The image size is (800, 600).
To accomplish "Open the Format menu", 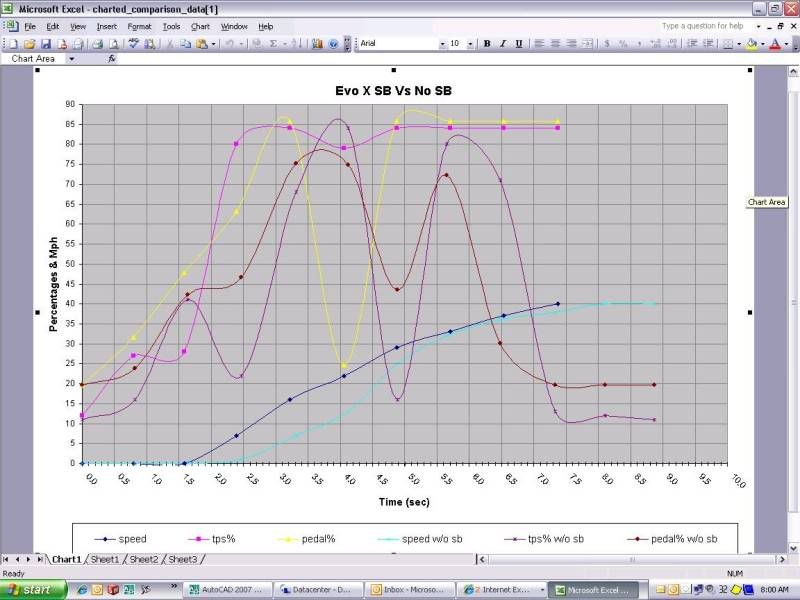I will (139, 27).
